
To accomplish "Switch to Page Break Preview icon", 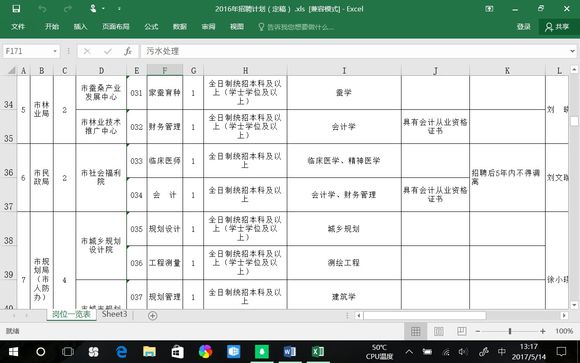I will 462,331.
